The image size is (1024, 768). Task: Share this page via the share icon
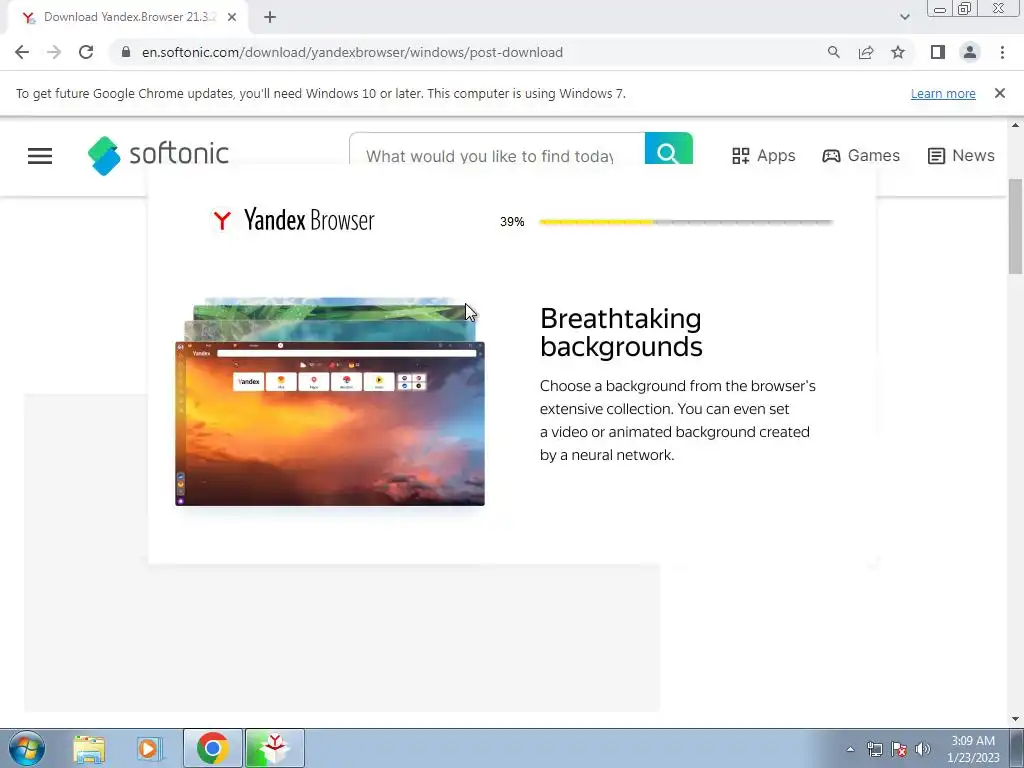[866, 52]
